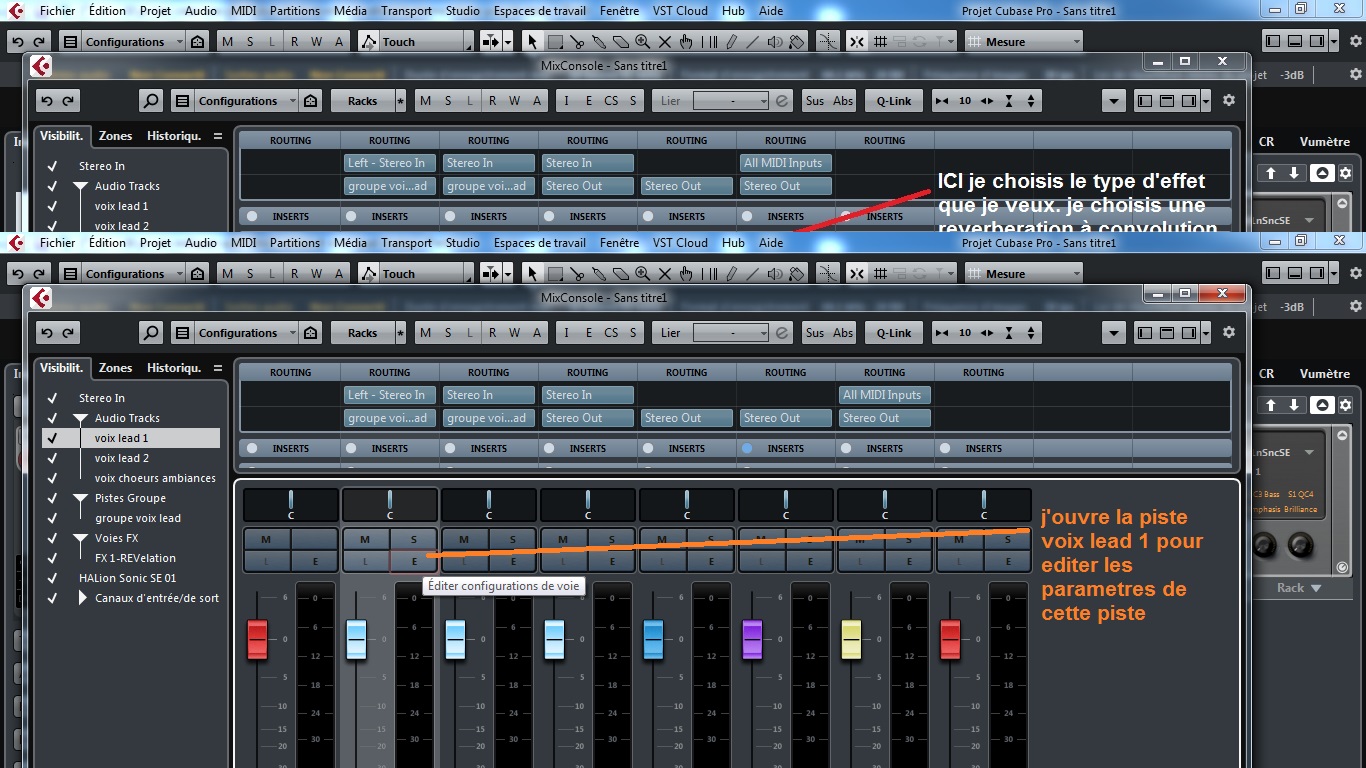This screenshot has height=768, width=1366.
Task: Click the grid hash icon in lower project toolbar
Action: click(x=880, y=274)
